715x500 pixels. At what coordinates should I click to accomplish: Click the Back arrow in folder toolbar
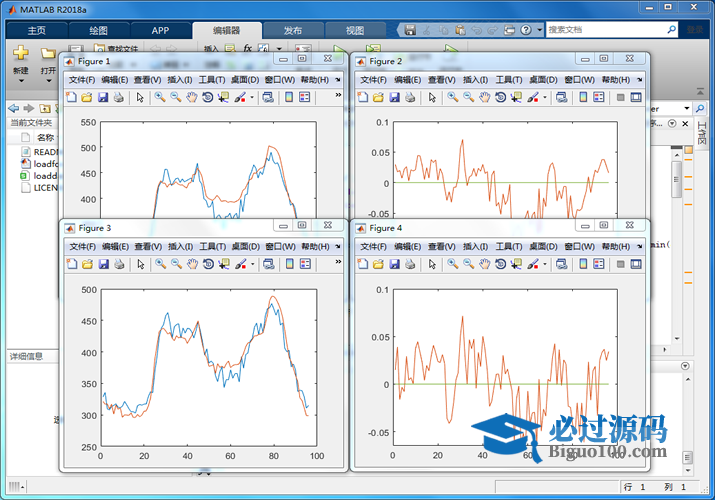(14, 108)
